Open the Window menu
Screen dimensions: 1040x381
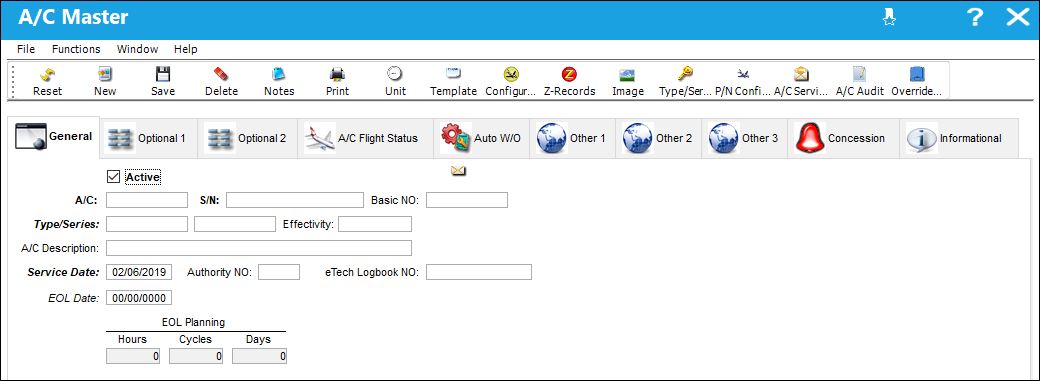point(137,49)
